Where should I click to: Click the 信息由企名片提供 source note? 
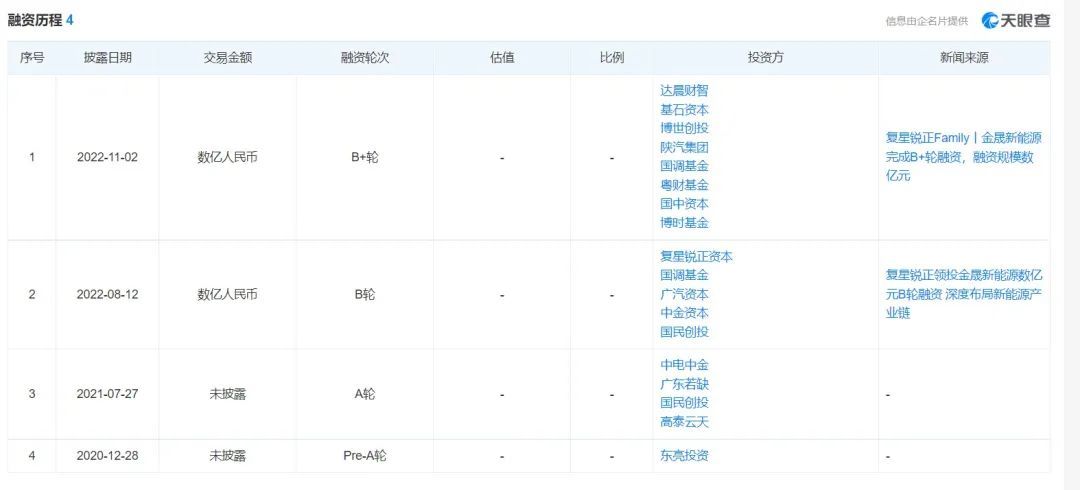pyautogui.click(x=926, y=21)
